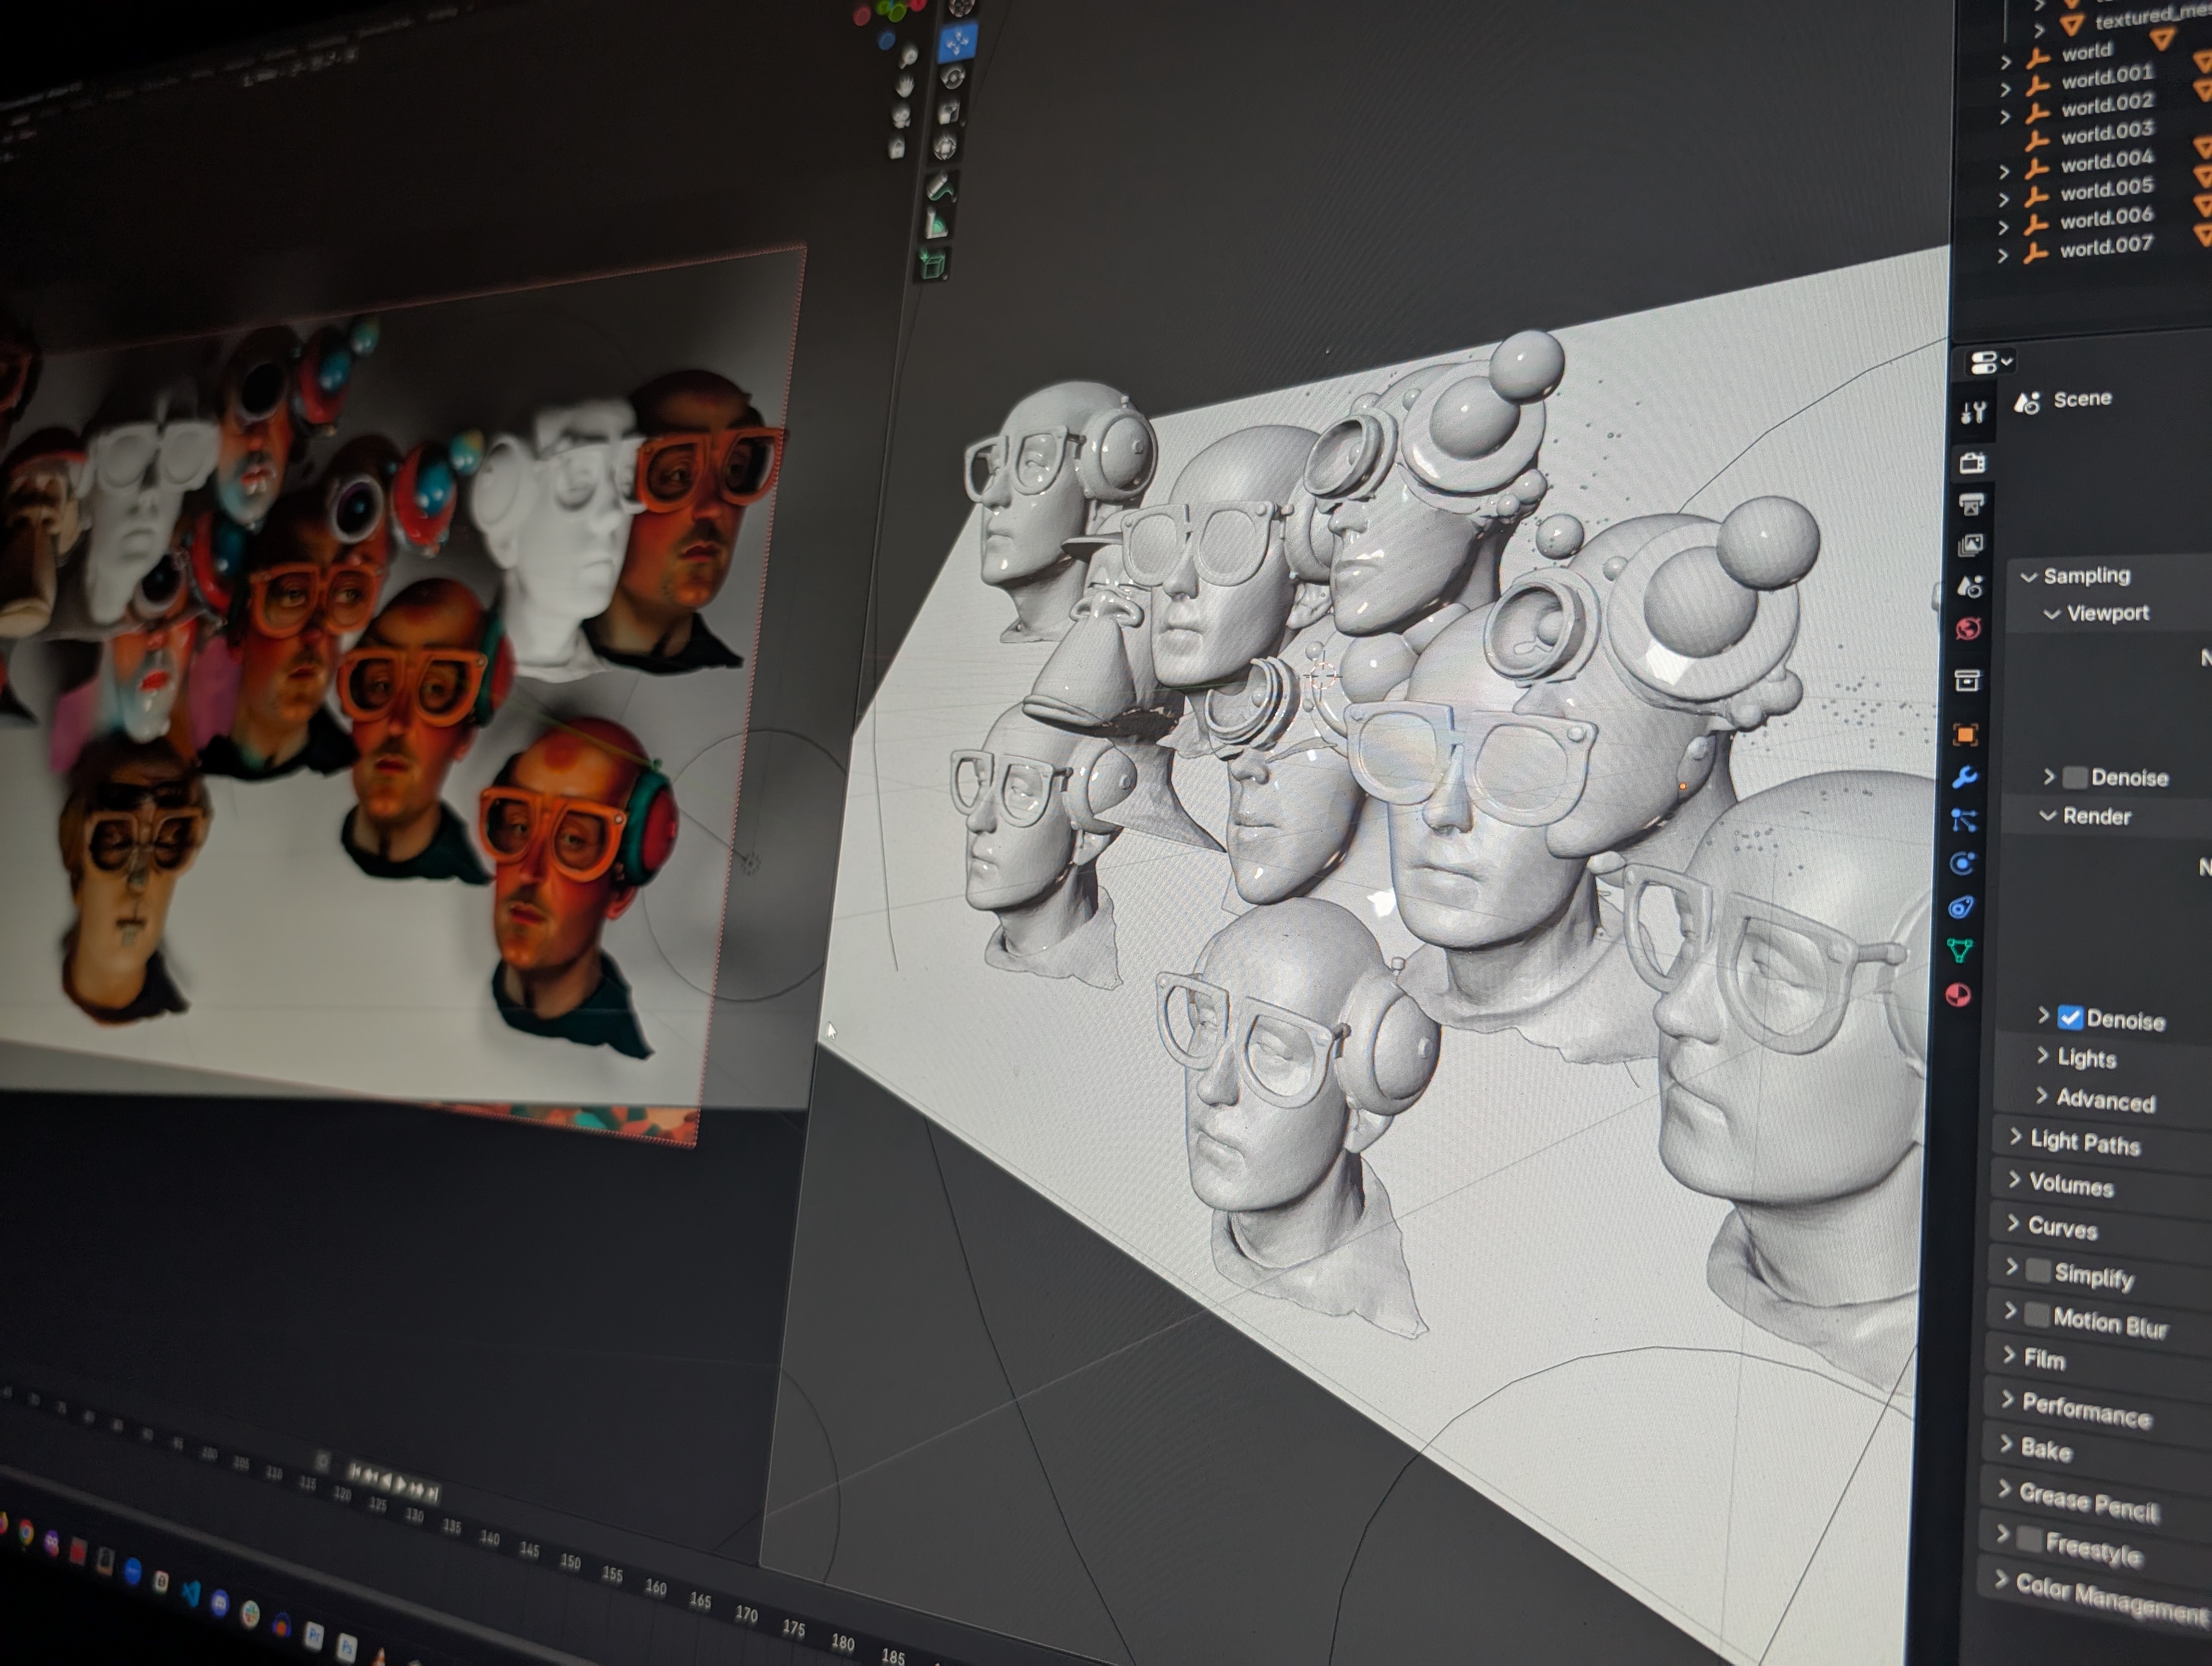The height and width of the screenshot is (1666, 2212).
Task: Select the Scale tool
Action: [948, 113]
